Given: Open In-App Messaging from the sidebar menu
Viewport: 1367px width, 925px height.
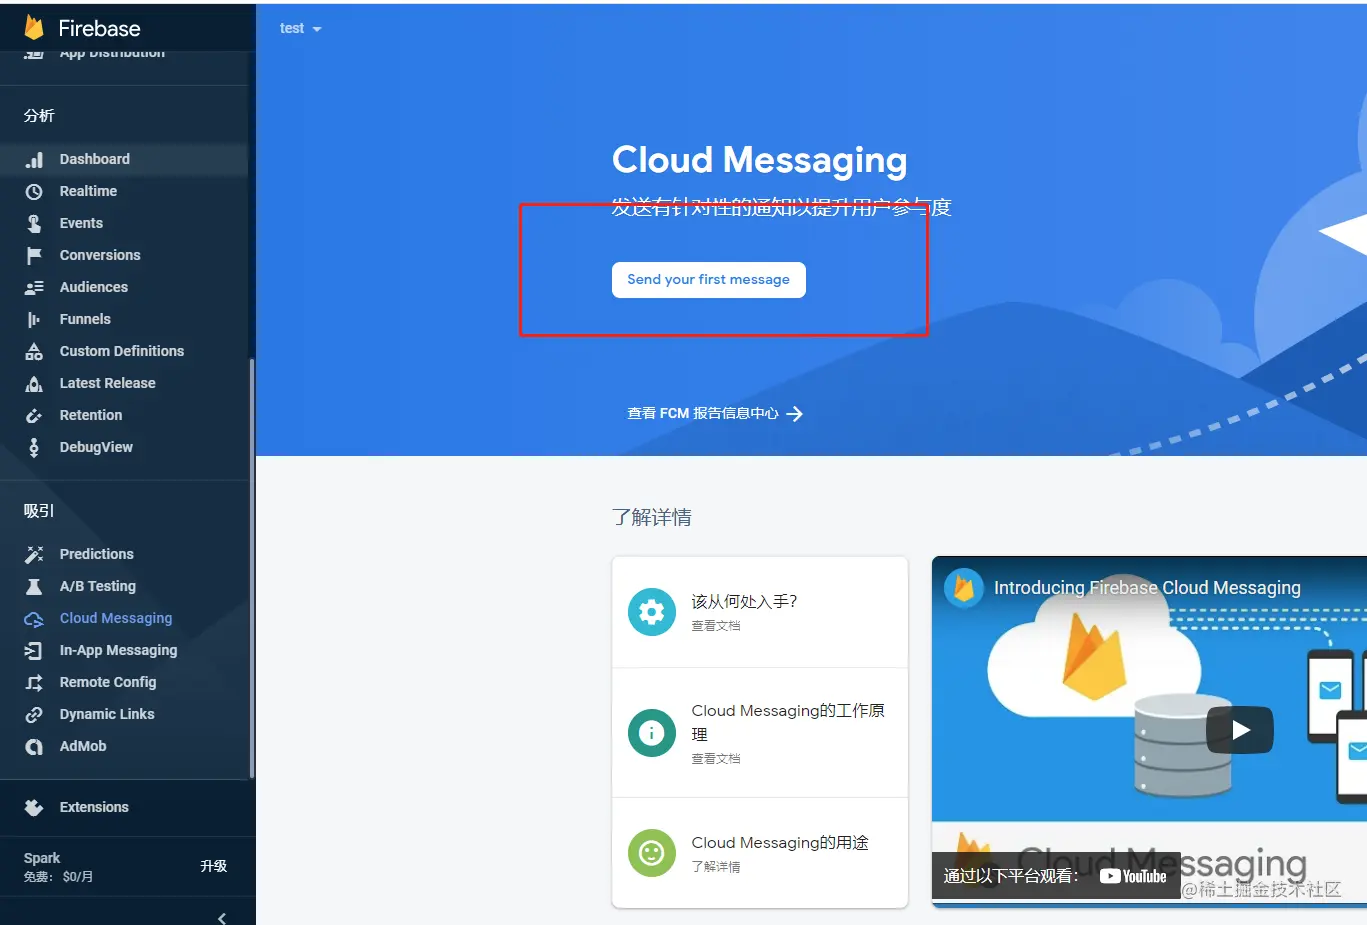Looking at the screenshot, I should (119, 650).
